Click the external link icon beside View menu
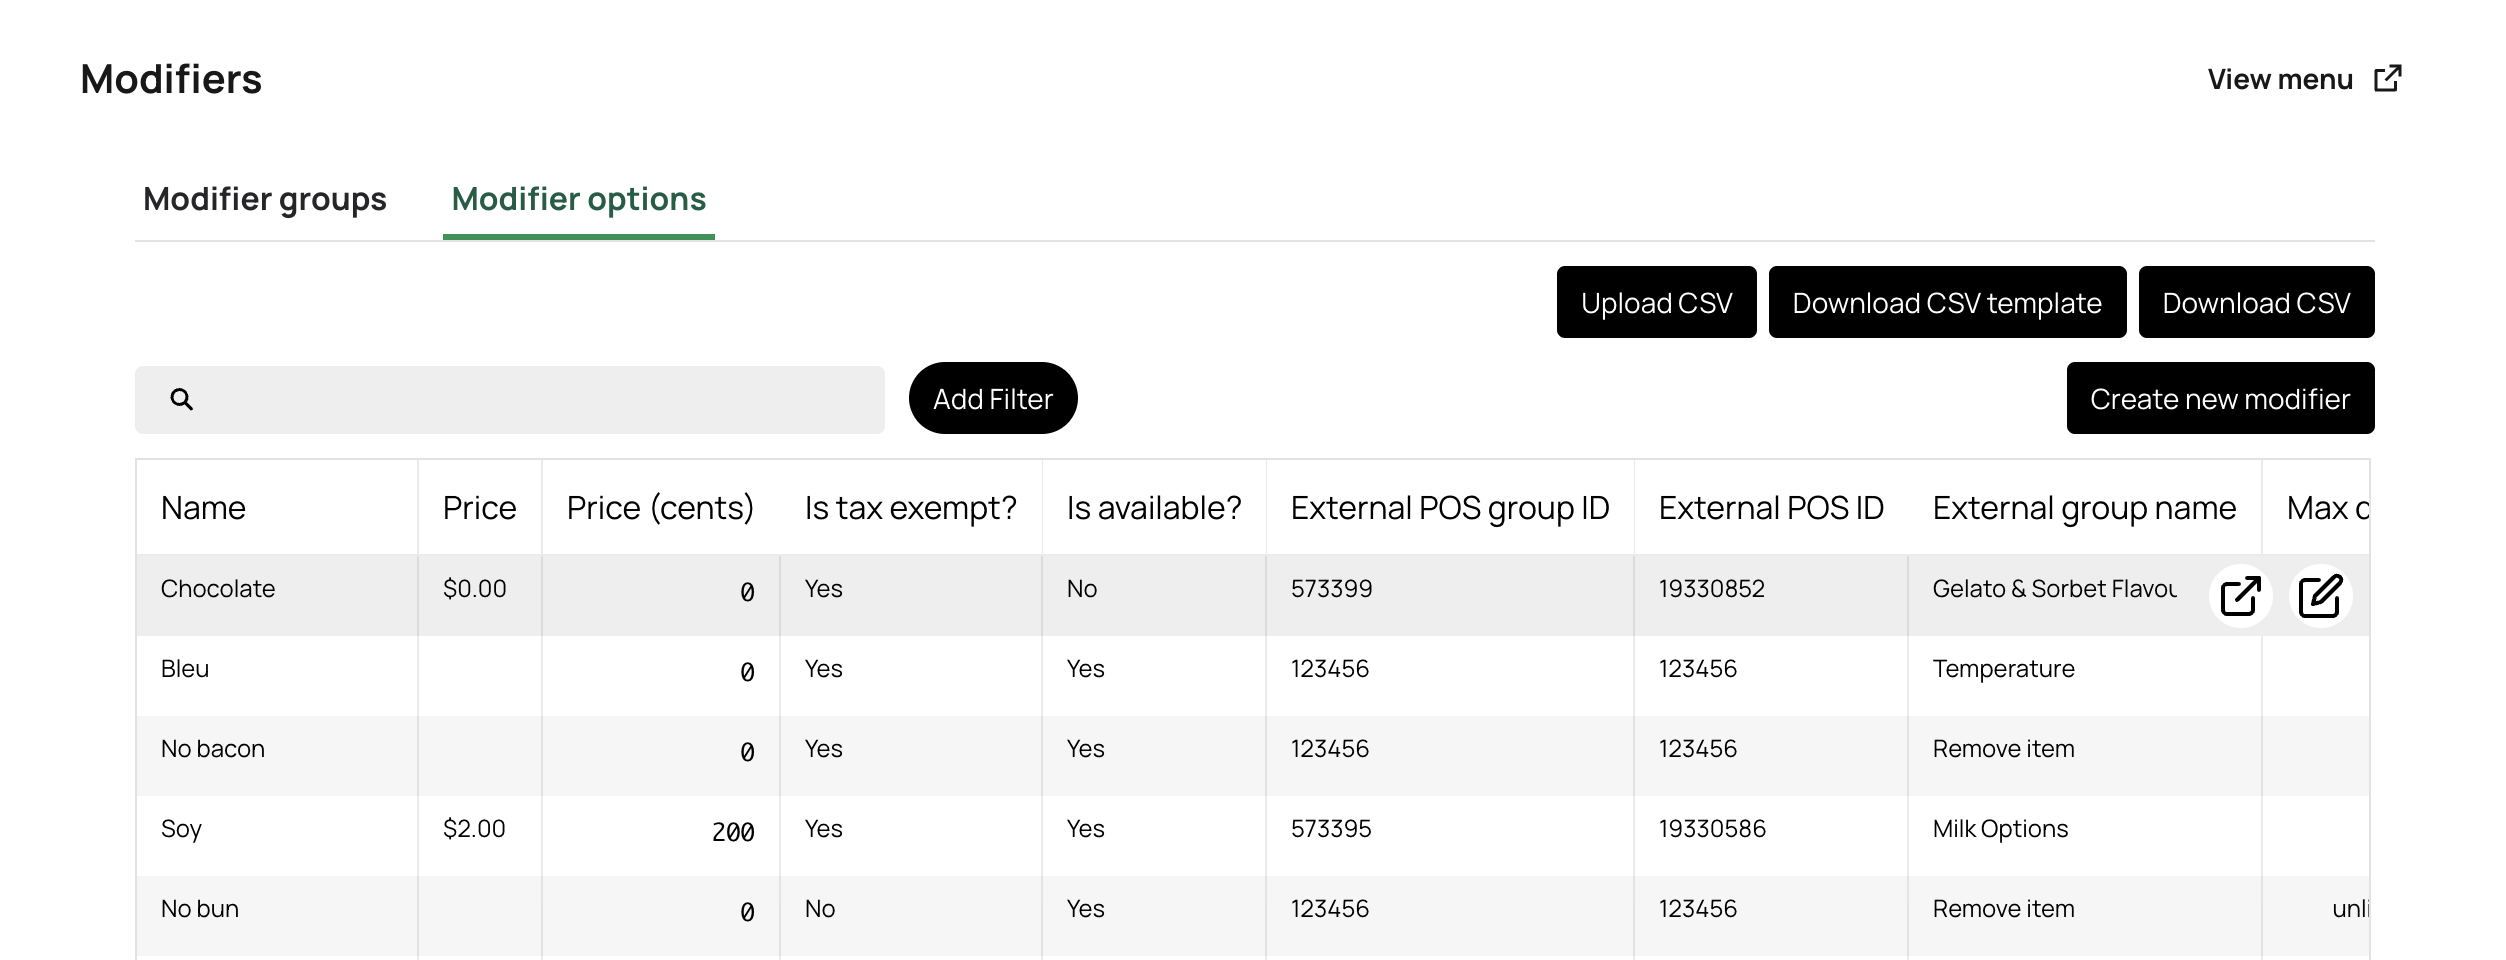This screenshot has width=2506, height=960. pyautogui.click(x=2387, y=79)
